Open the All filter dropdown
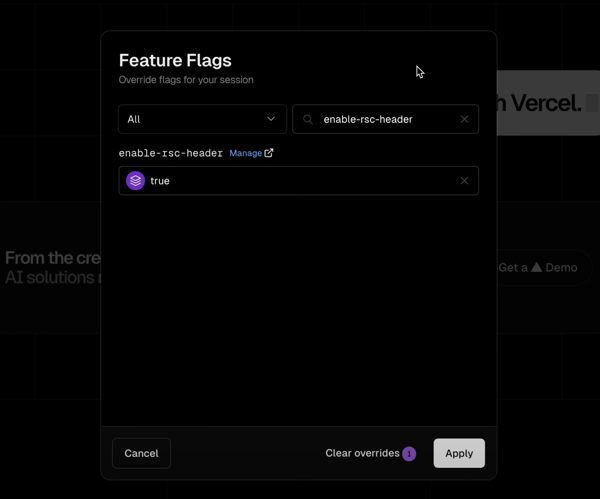 [202, 119]
